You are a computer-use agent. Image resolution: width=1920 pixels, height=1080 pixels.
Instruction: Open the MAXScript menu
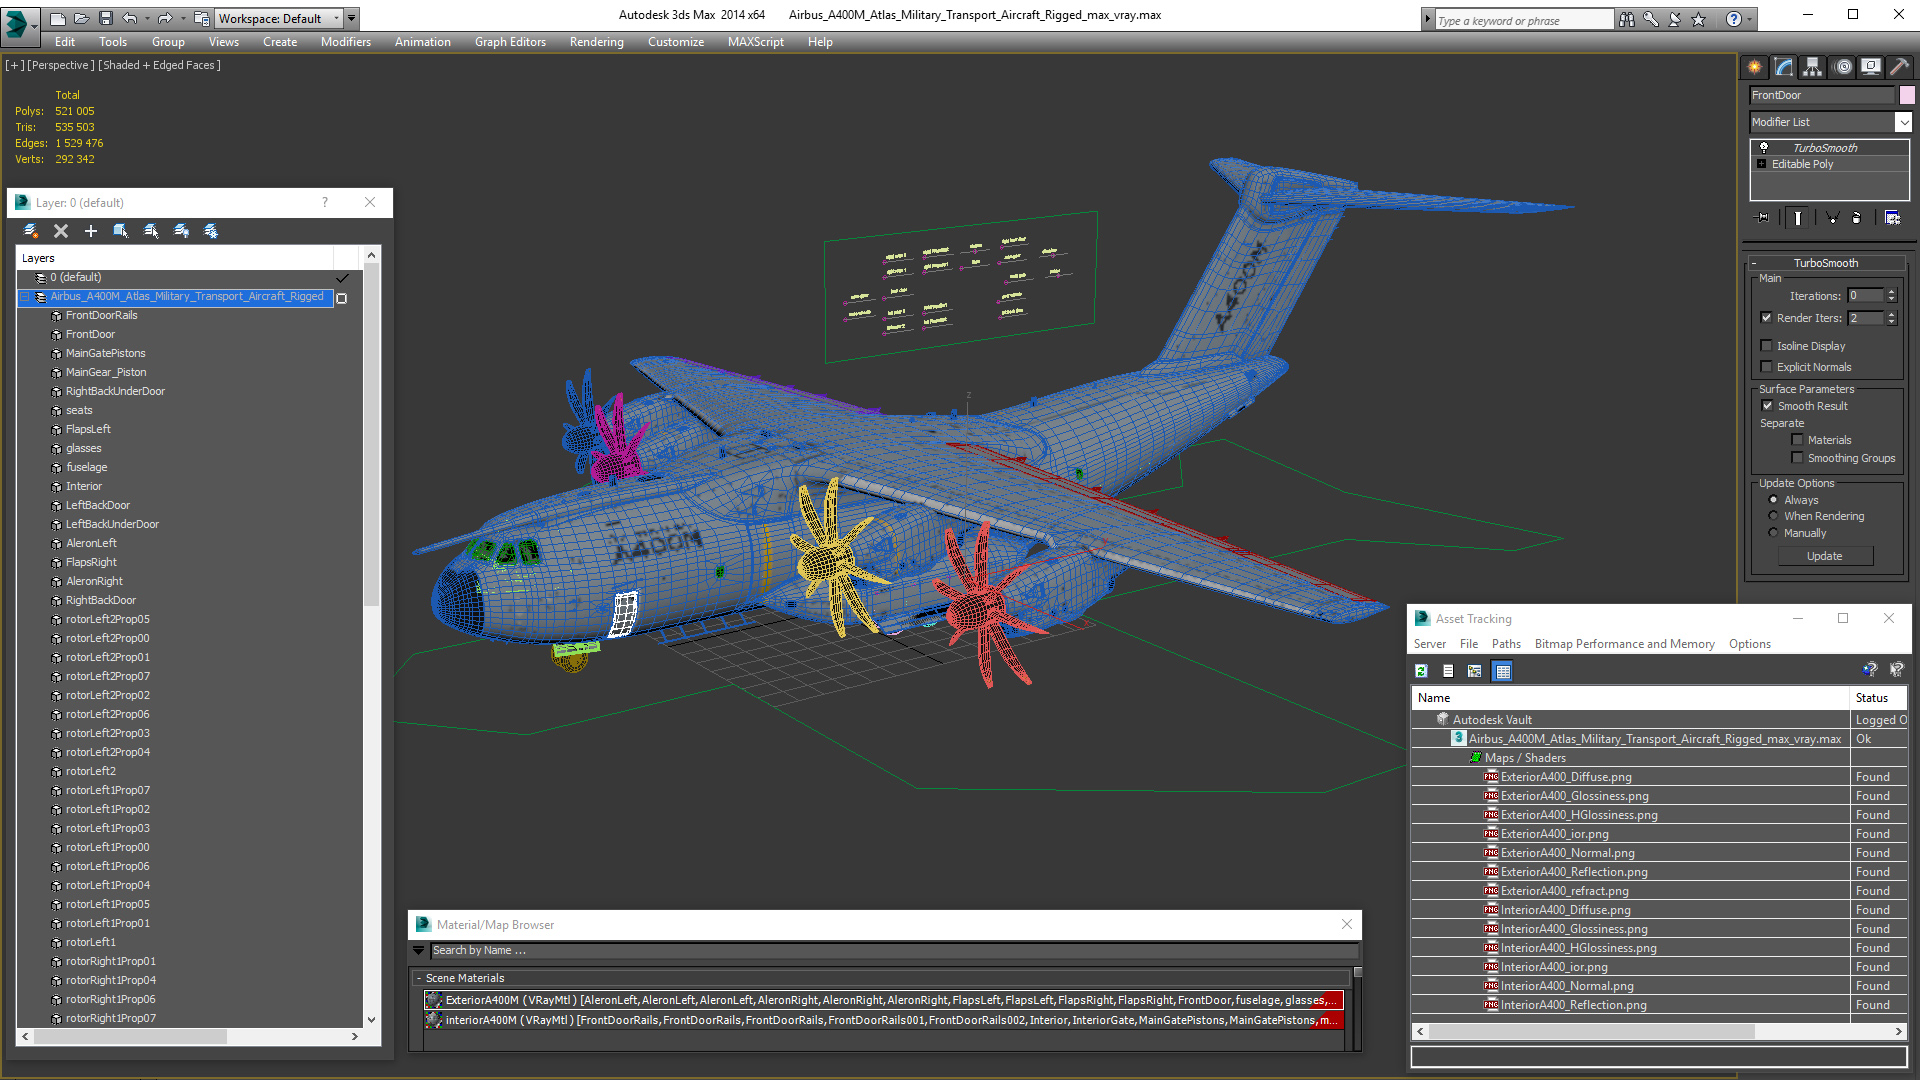755,42
